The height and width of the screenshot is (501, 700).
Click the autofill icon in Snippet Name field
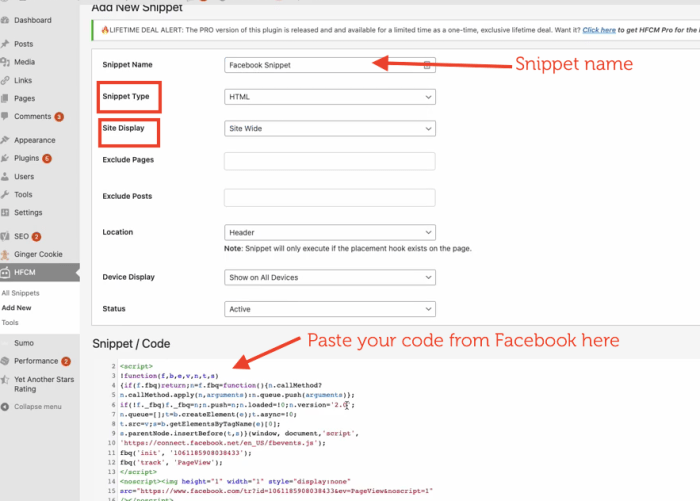(x=427, y=65)
